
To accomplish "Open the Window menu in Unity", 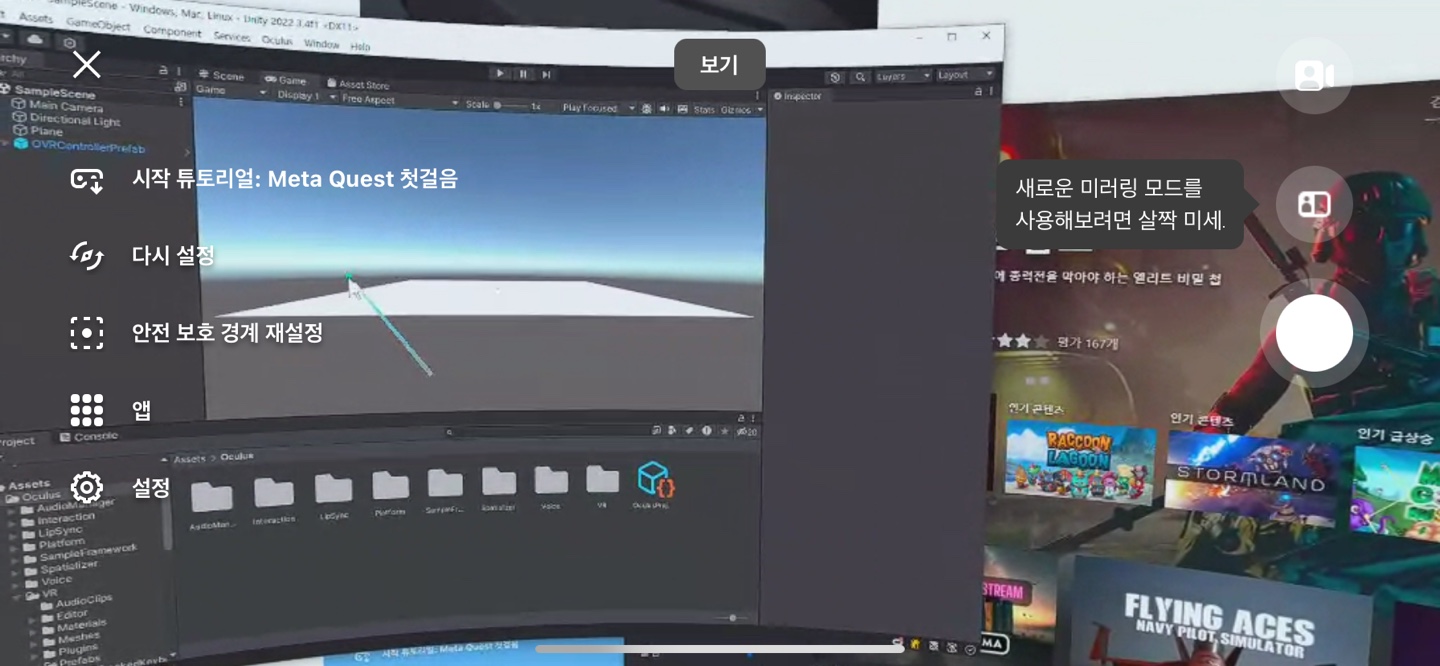I will [321, 44].
